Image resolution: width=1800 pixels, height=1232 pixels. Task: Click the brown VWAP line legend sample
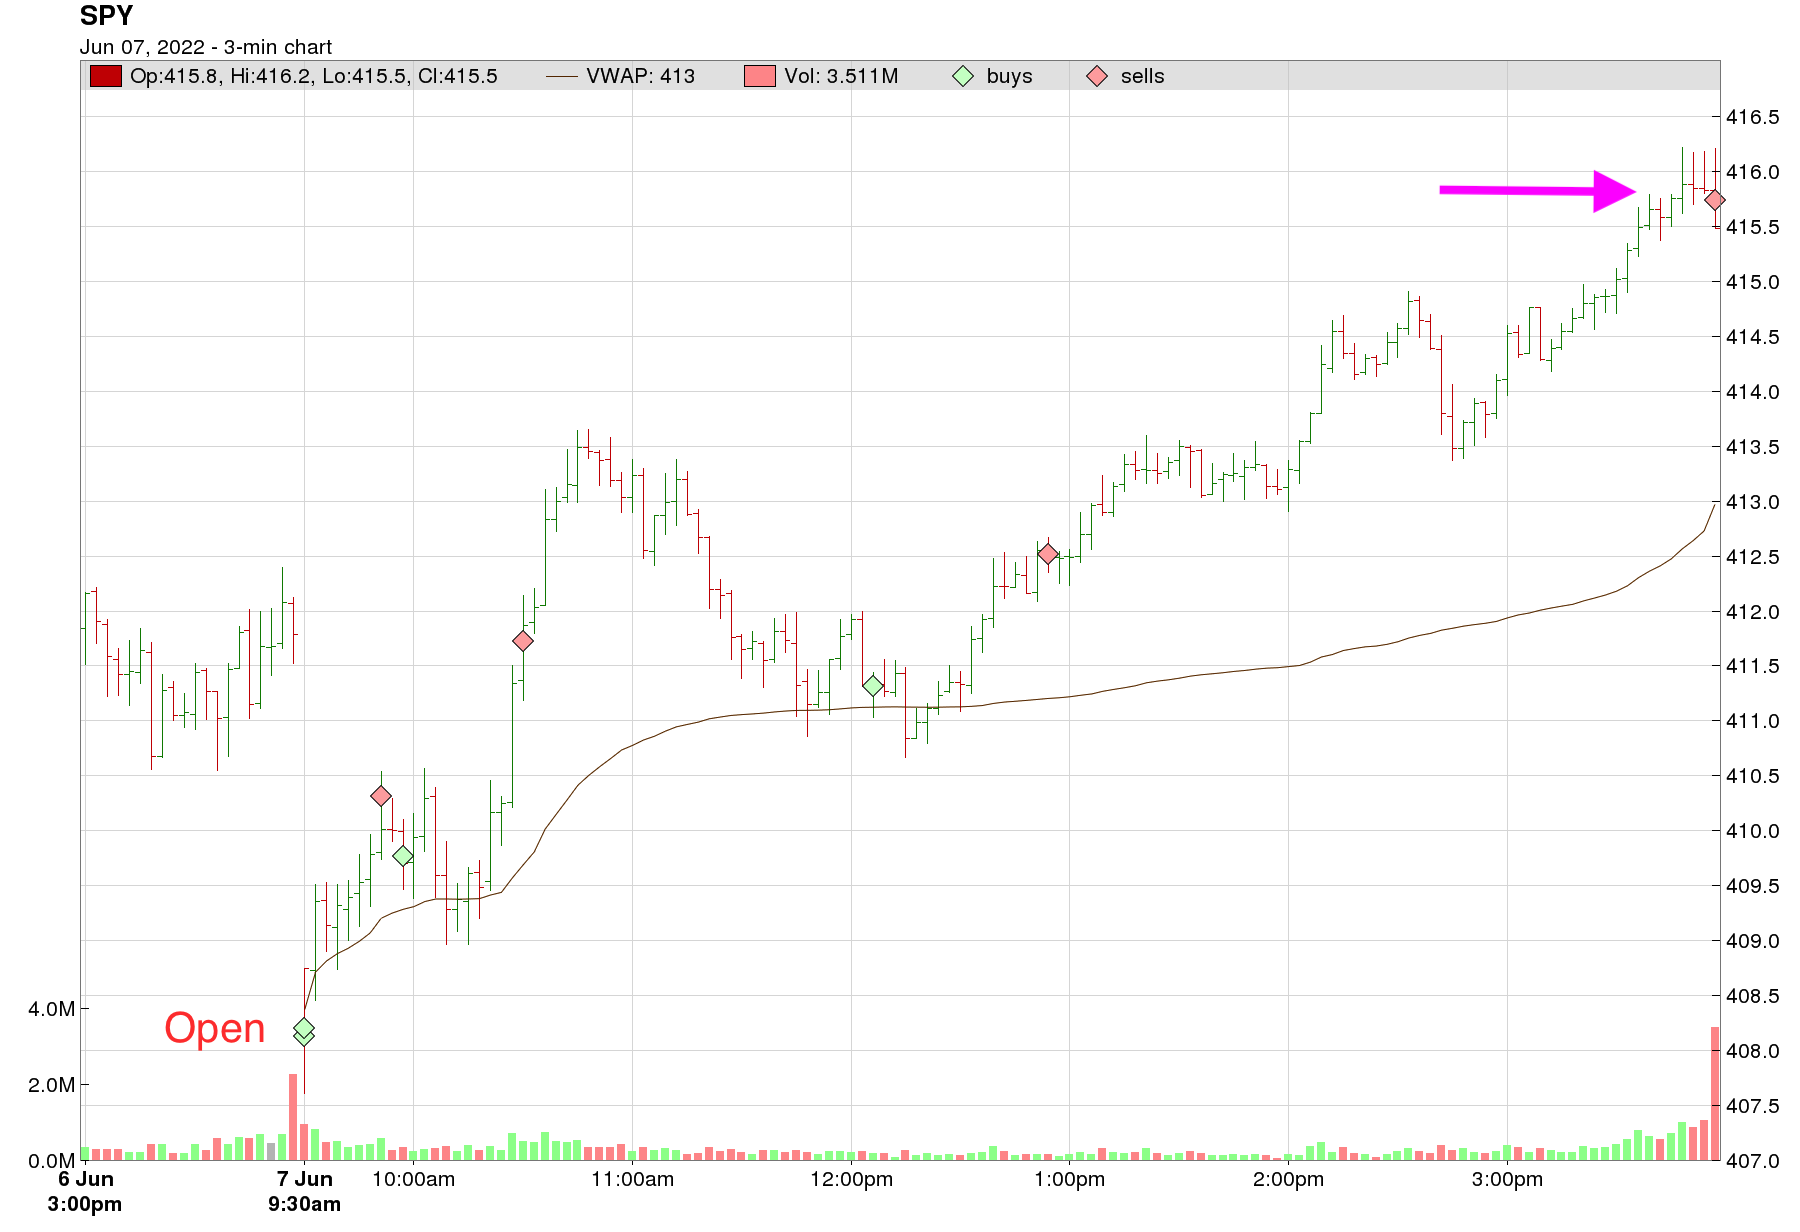(x=562, y=76)
